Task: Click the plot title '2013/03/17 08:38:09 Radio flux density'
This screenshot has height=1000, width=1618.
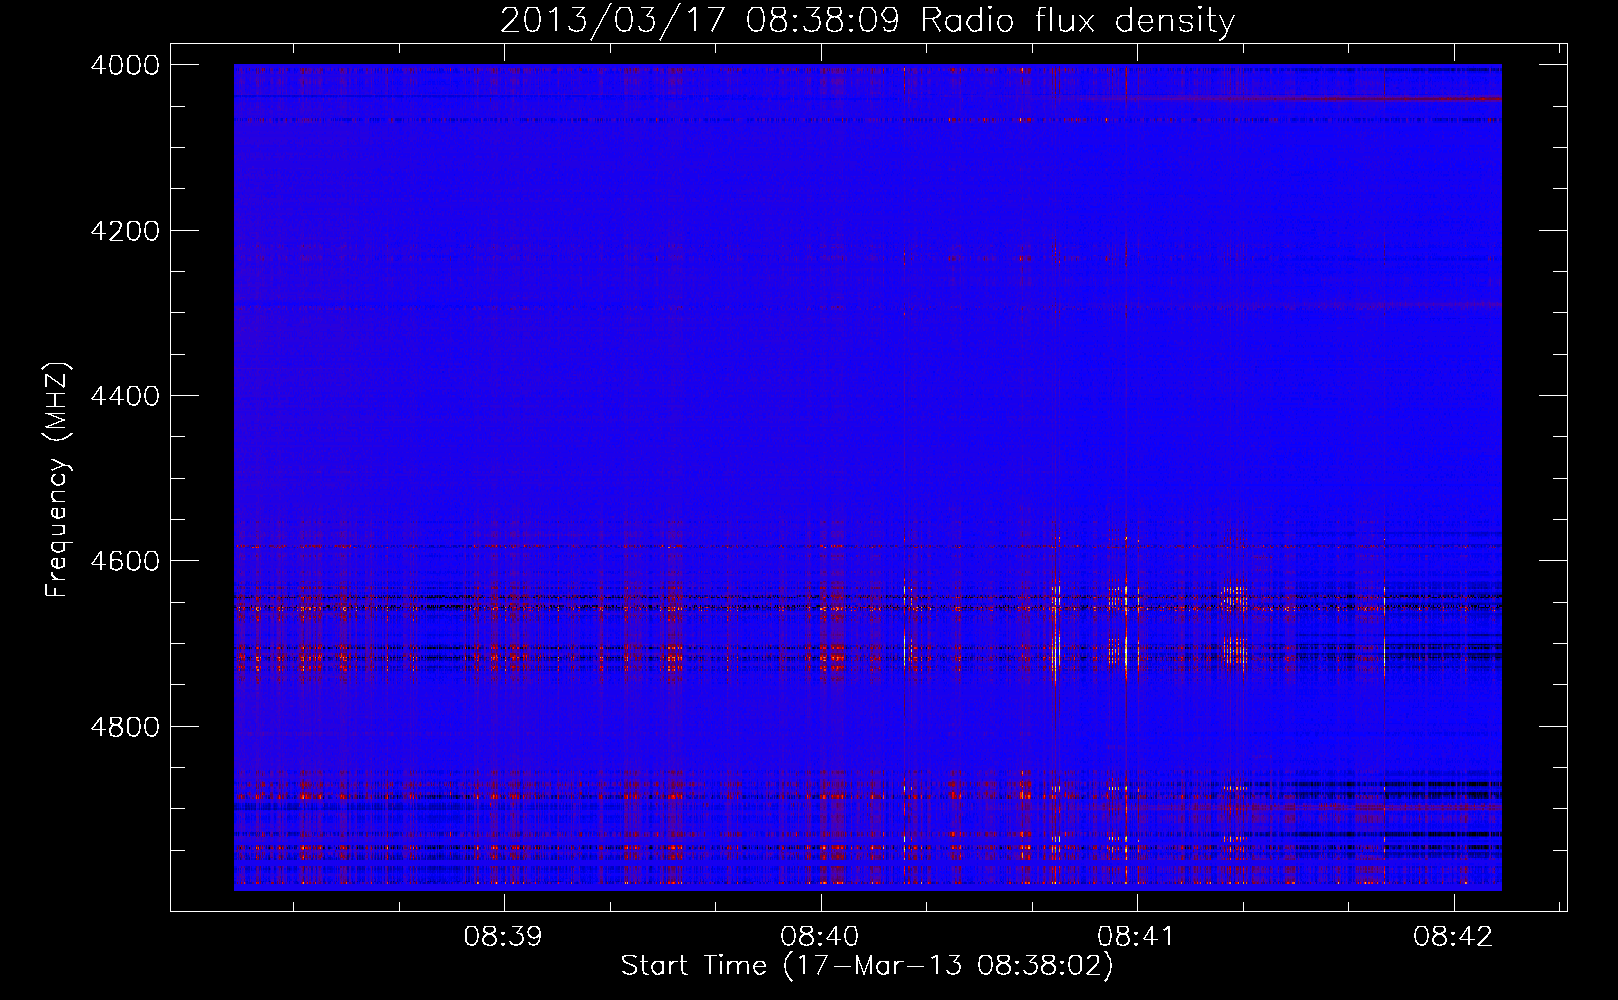Action: tap(867, 21)
